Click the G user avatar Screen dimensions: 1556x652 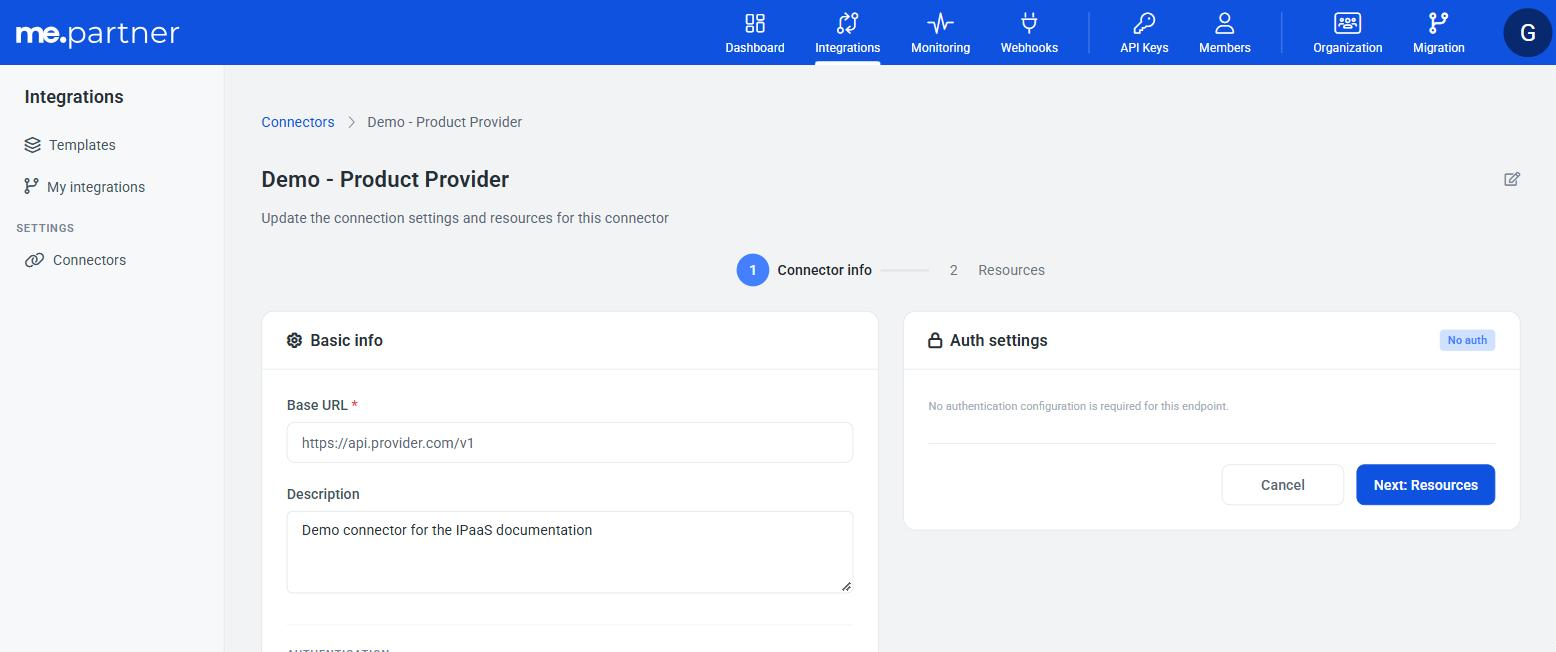coord(1528,33)
